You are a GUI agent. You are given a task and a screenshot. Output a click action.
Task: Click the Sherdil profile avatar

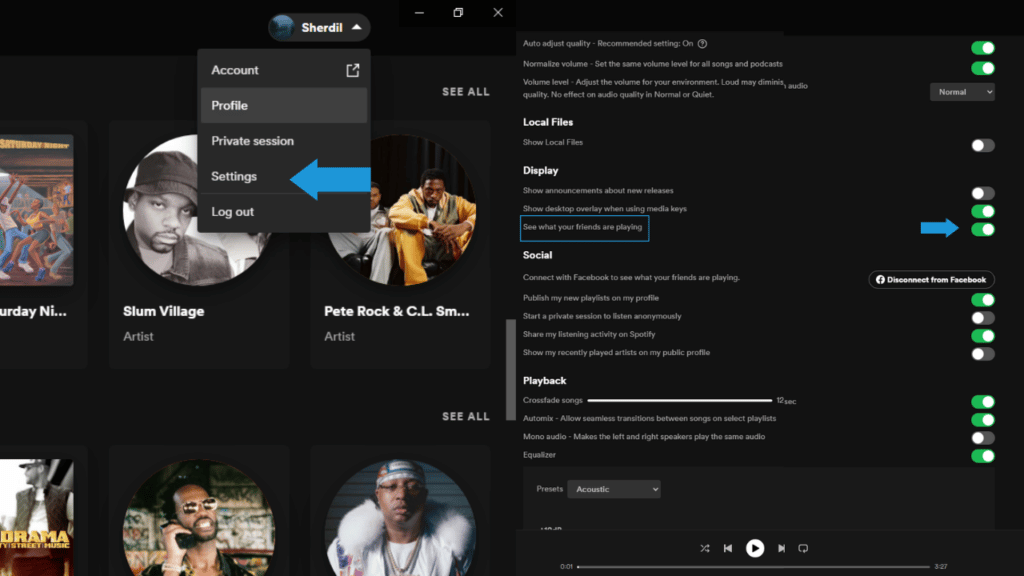(282, 27)
